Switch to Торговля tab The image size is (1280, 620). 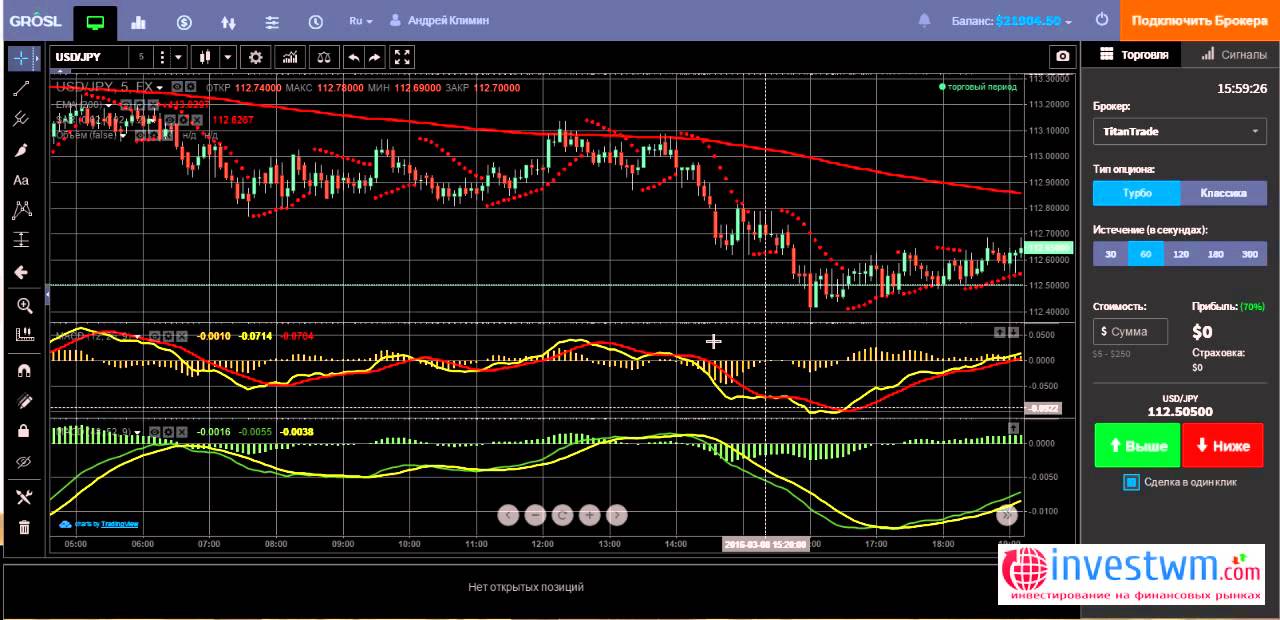1133,55
